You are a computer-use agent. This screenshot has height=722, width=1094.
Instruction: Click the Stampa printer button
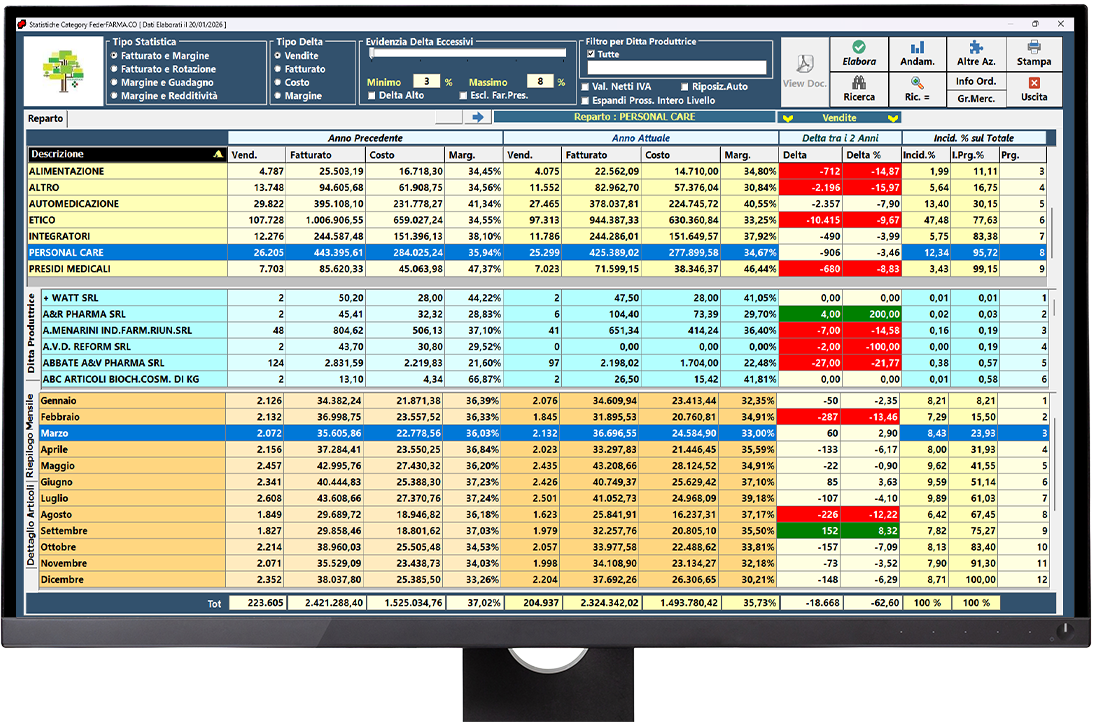pyautogui.click(x=1034, y=54)
